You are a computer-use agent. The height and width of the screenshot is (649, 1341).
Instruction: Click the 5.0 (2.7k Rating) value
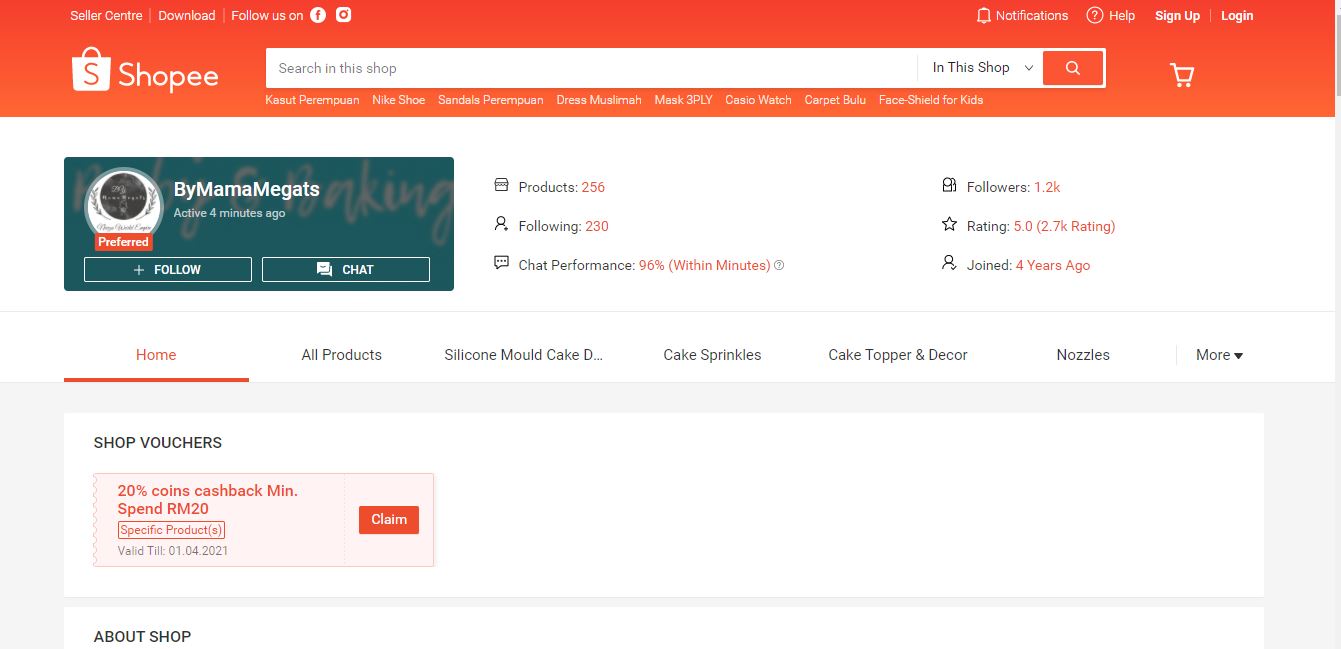(x=1064, y=226)
